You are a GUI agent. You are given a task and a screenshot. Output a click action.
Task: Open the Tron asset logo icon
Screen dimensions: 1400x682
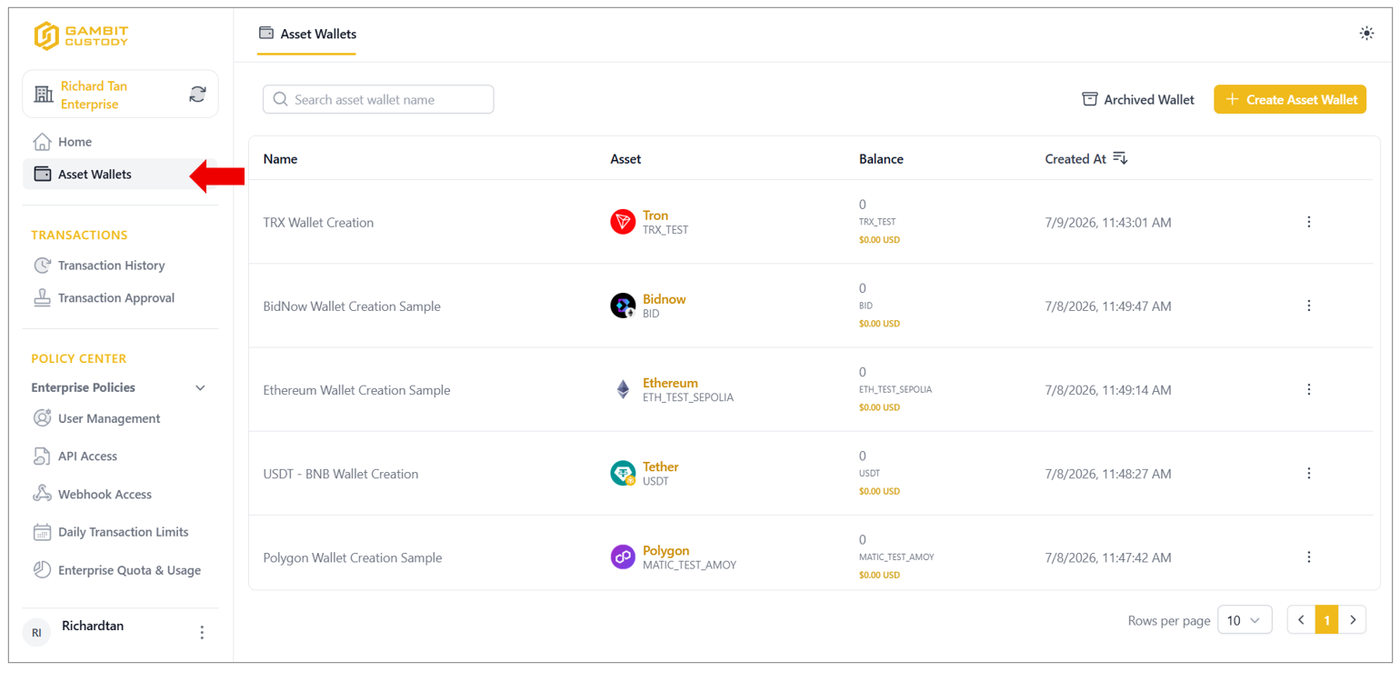[x=623, y=222]
